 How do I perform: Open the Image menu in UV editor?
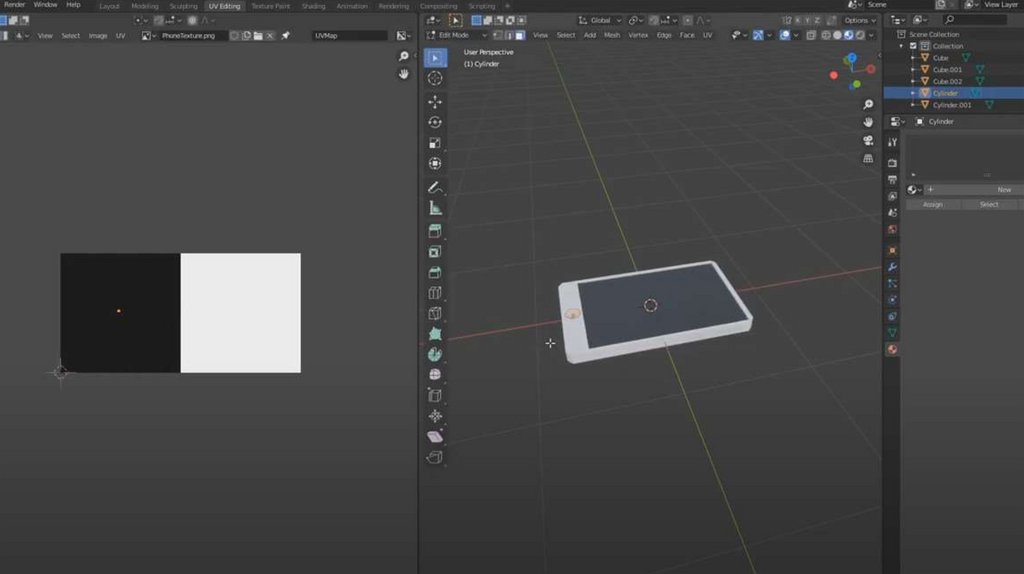point(98,35)
